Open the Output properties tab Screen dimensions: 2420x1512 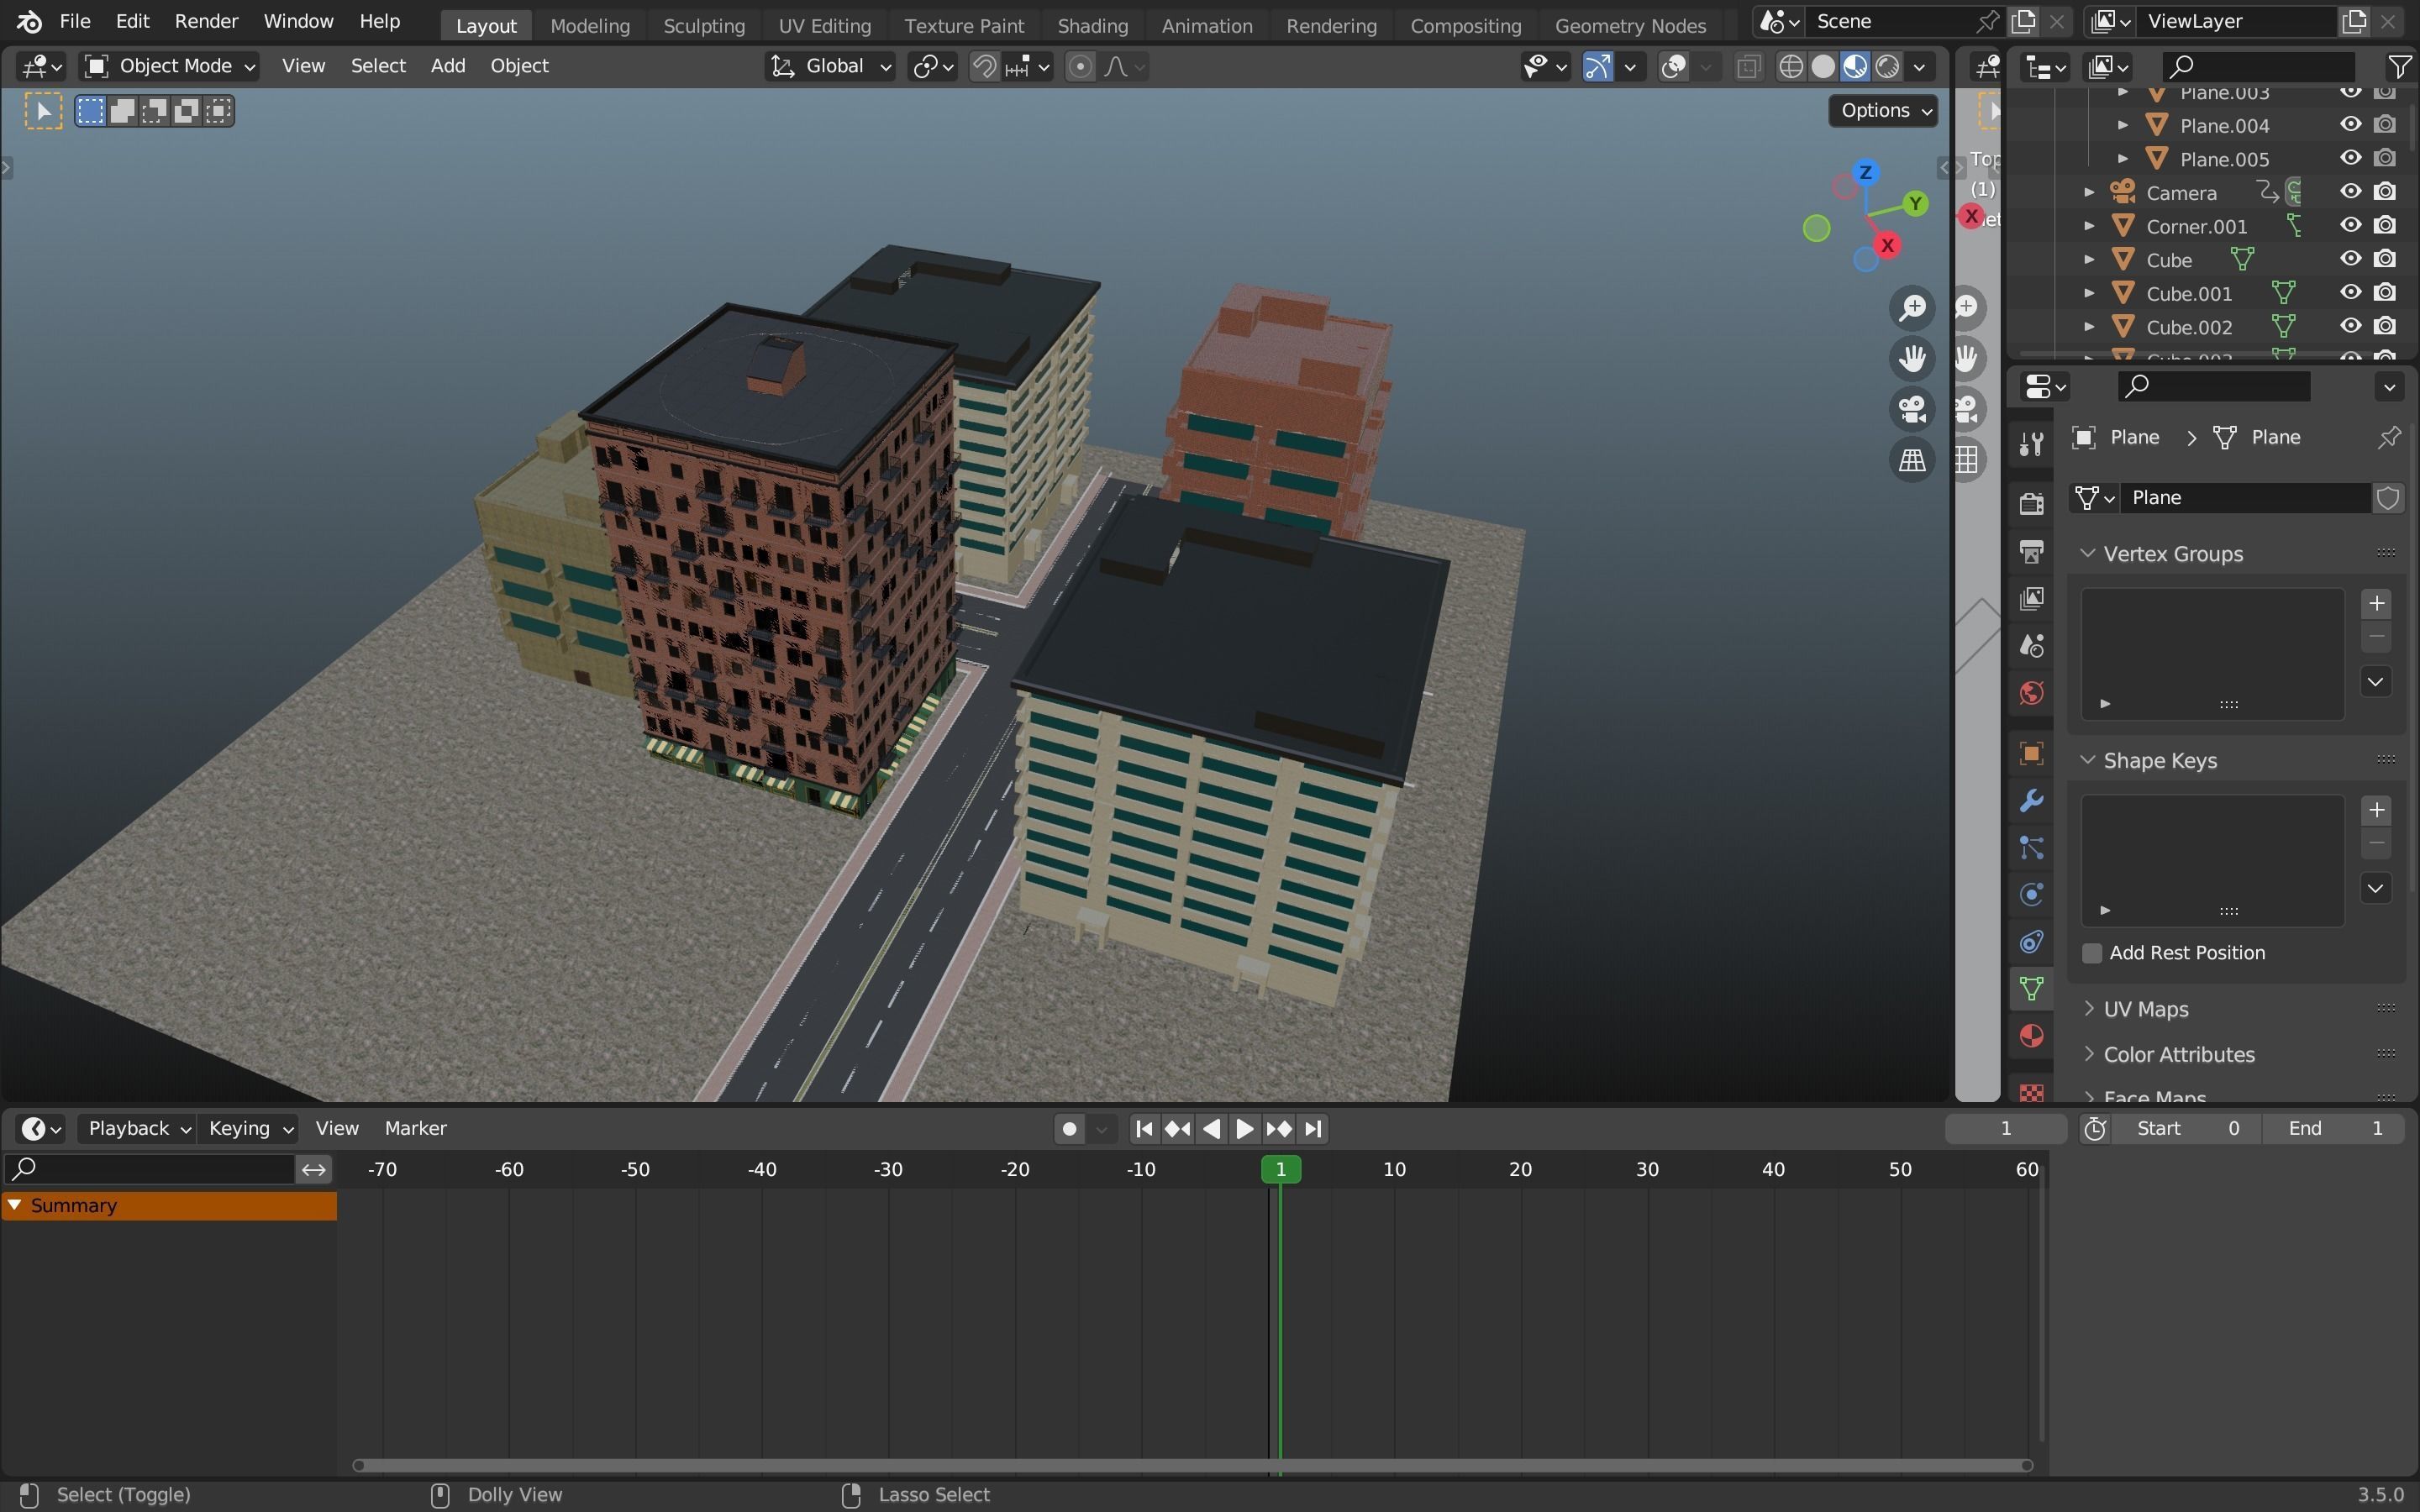click(2031, 551)
